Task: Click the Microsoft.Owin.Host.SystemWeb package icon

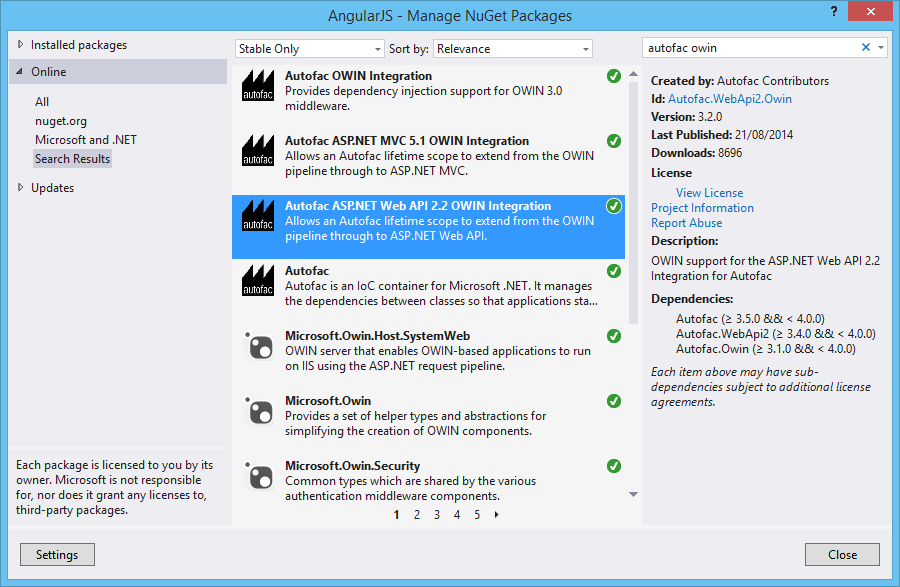Action: click(258, 346)
